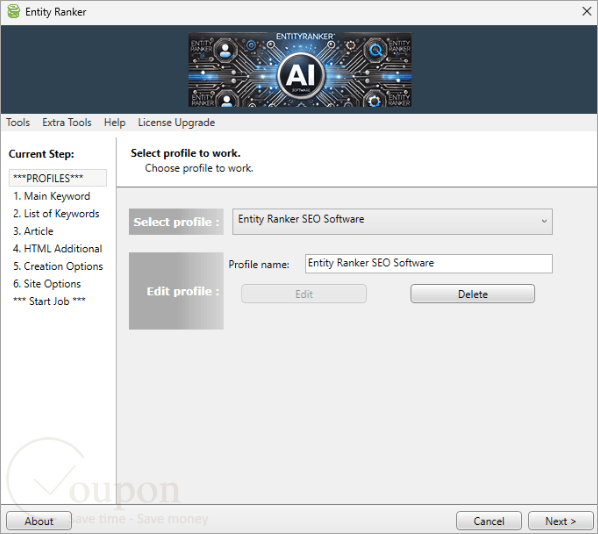The width and height of the screenshot is (598, 534).
Task: Click the Edit profile button
Action: [x=304, y=294]
